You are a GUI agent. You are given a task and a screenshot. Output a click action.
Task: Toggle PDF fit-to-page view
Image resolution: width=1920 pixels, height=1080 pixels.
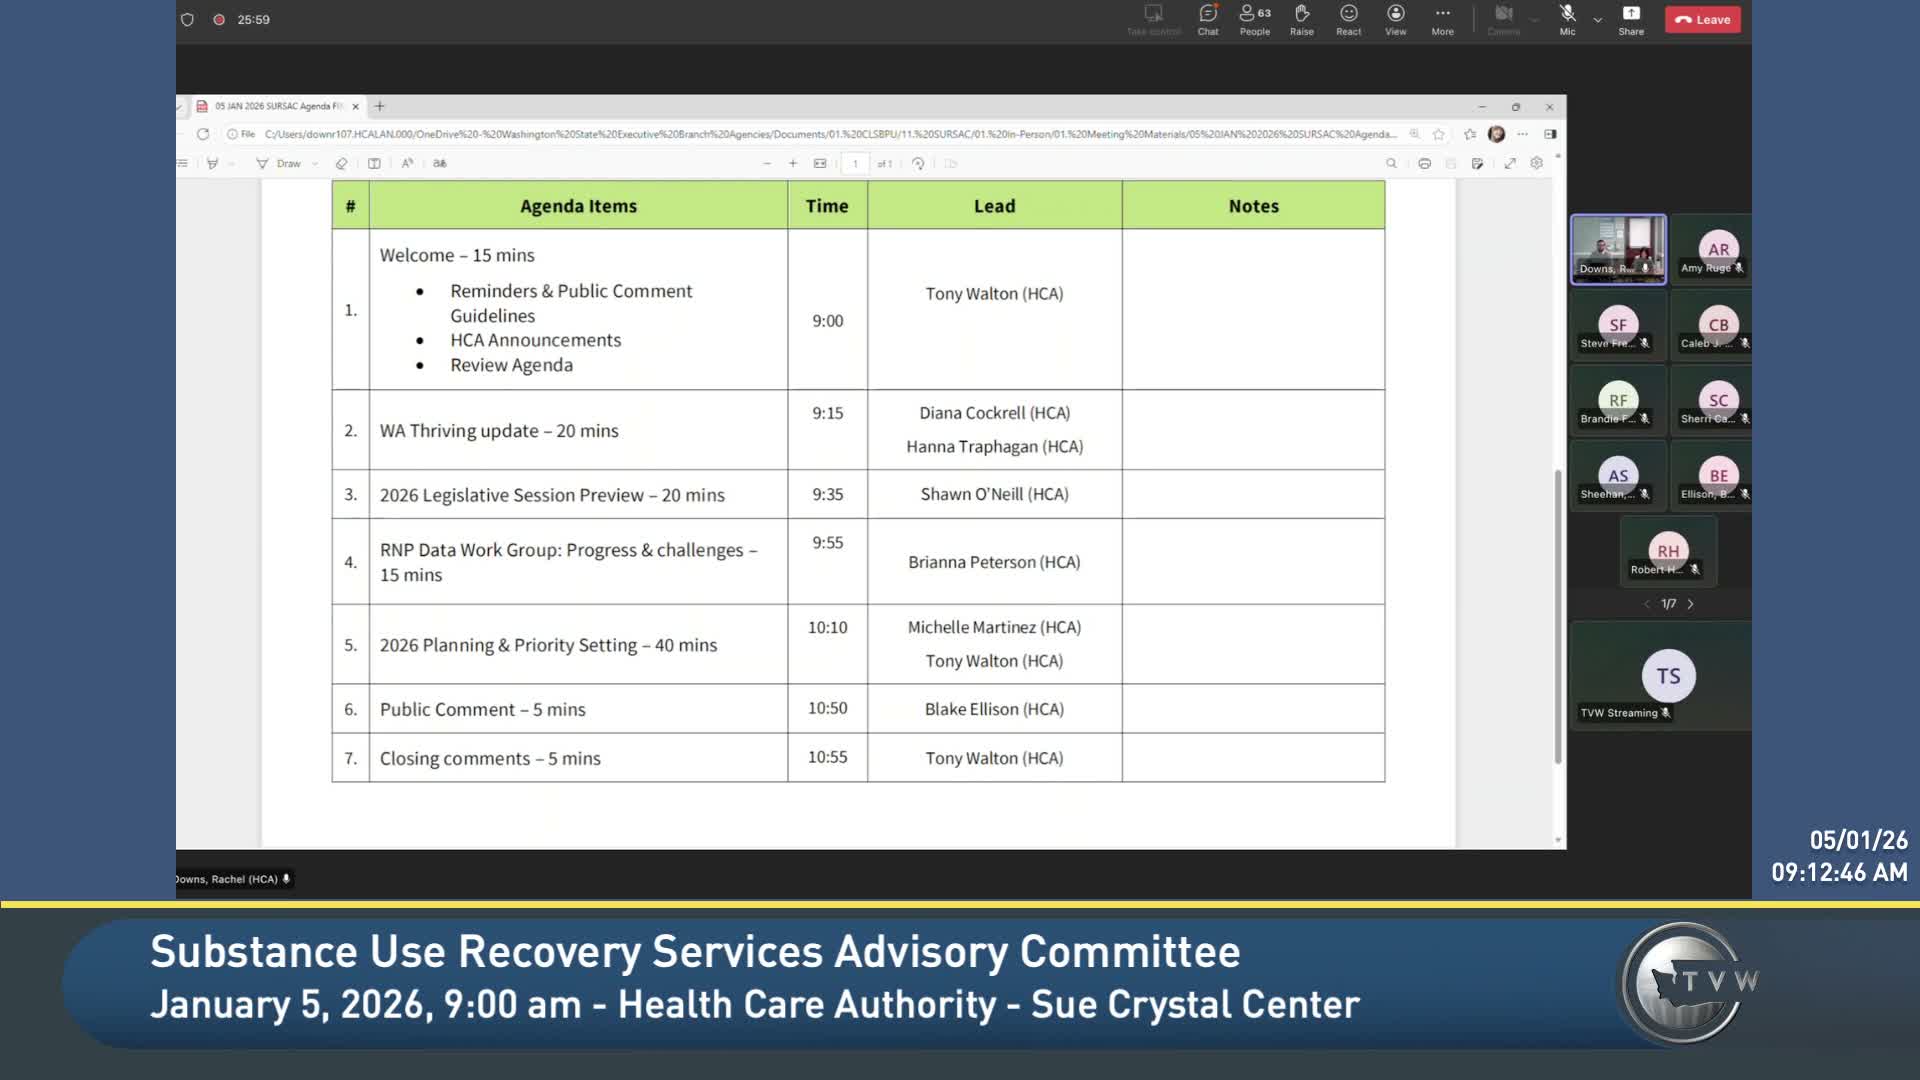[820, 163]
